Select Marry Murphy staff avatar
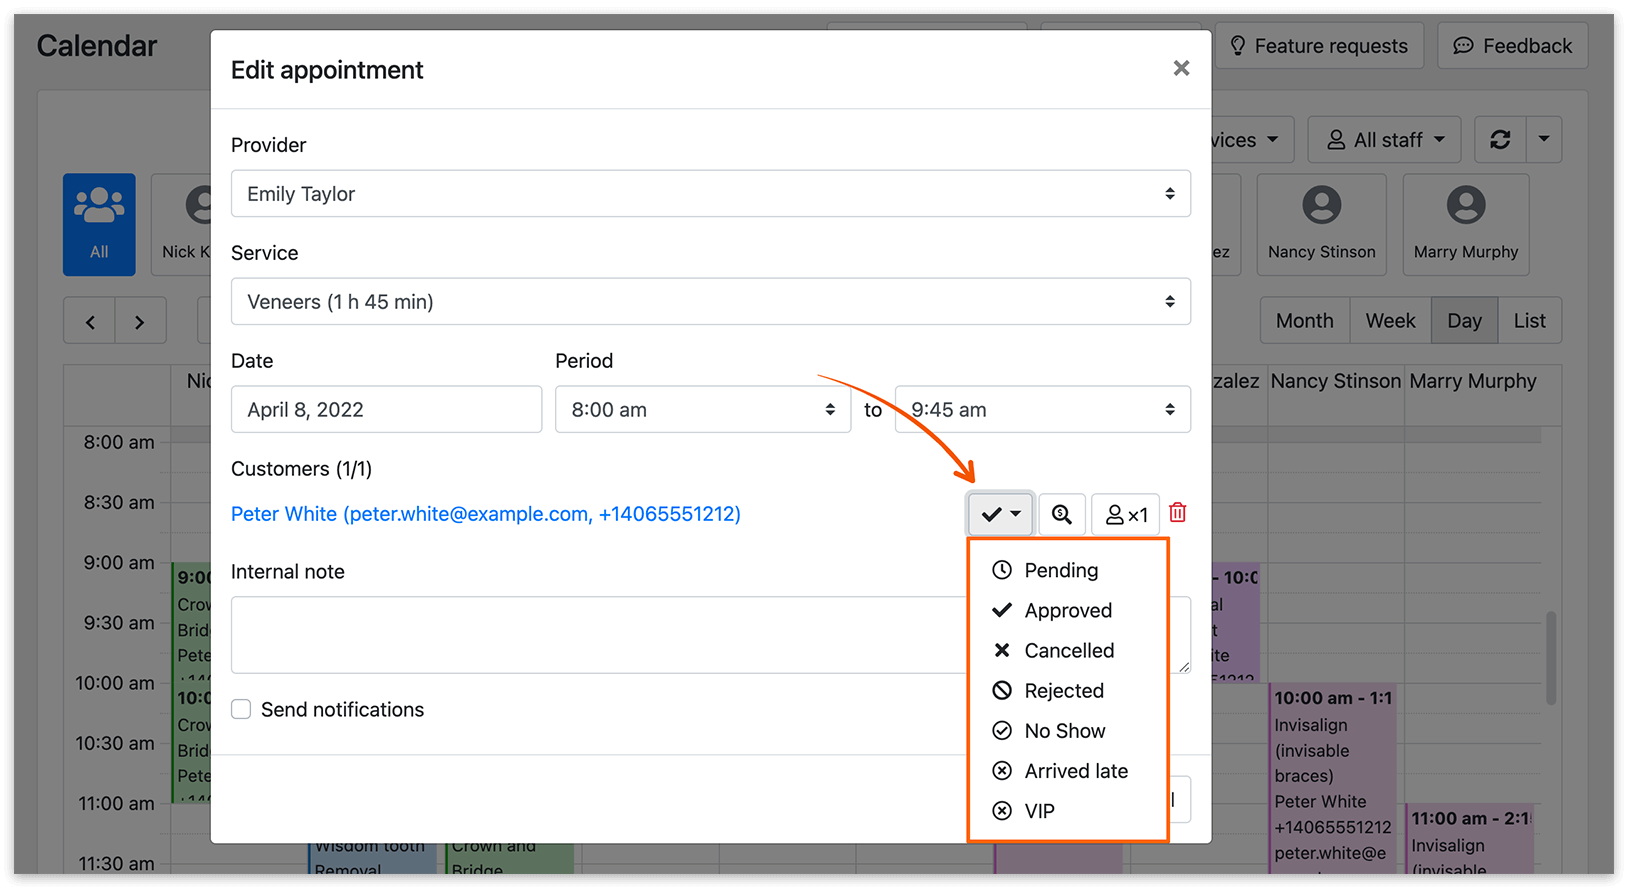Image resolution: width=1628 pixels, height=888 pixels. pyautogui.click(x=1465, y=224)
